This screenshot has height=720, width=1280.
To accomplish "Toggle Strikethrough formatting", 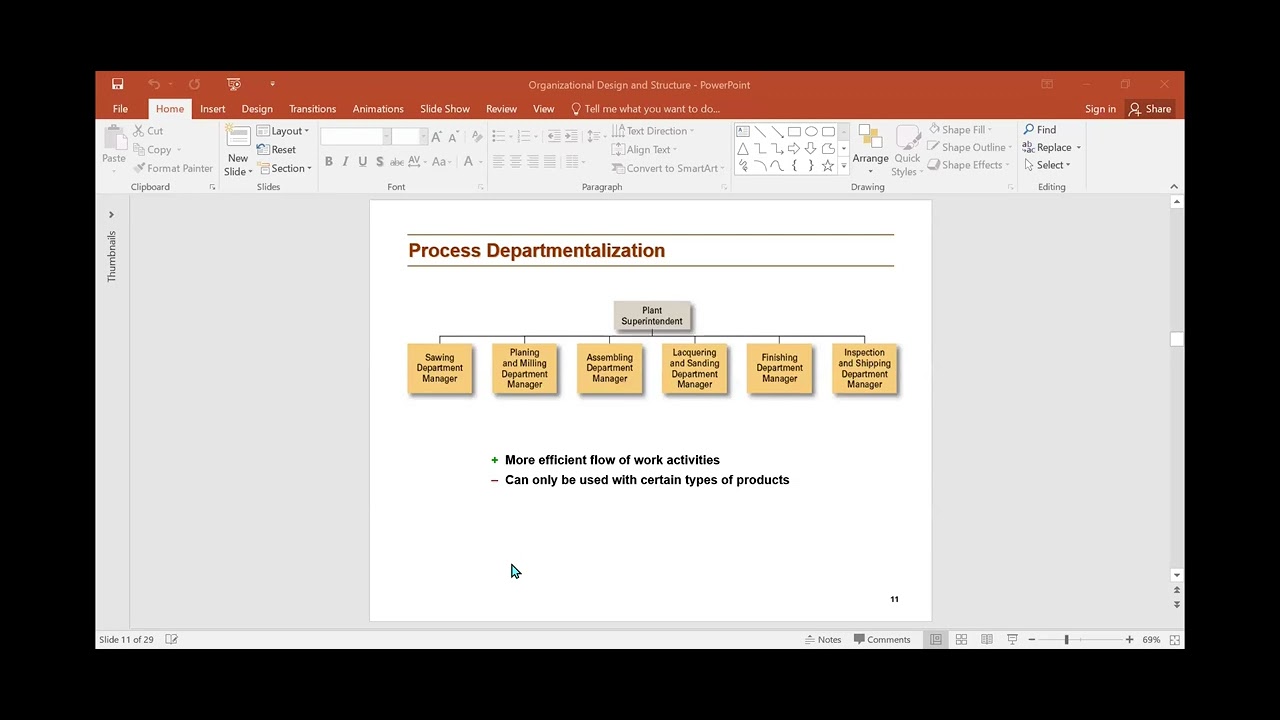I will [x=397, y=162].
